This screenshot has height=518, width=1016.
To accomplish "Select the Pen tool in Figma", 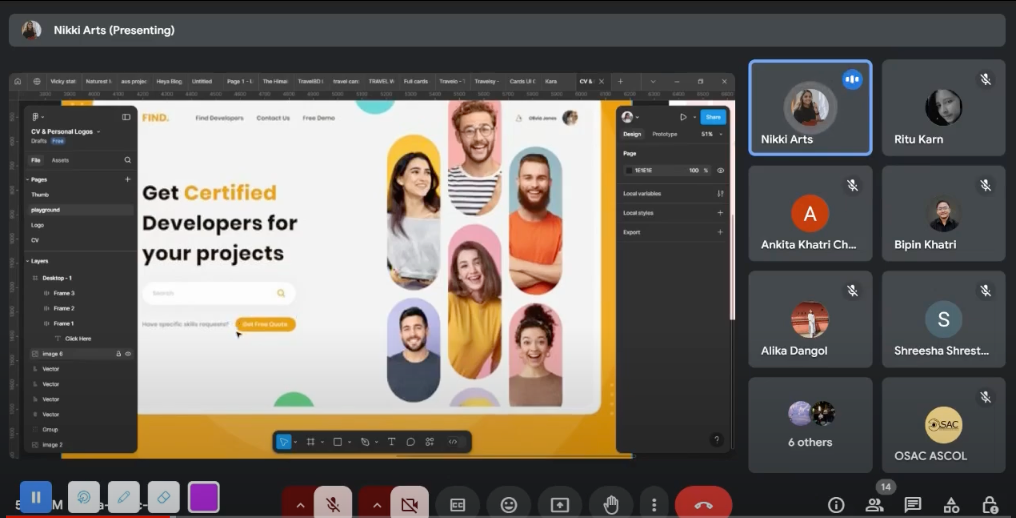I will [x=365, y=441].
